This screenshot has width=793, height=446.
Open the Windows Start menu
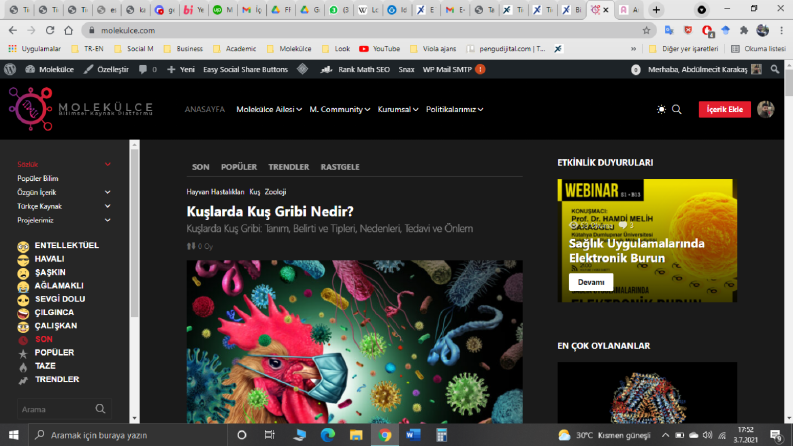(14, 435)
